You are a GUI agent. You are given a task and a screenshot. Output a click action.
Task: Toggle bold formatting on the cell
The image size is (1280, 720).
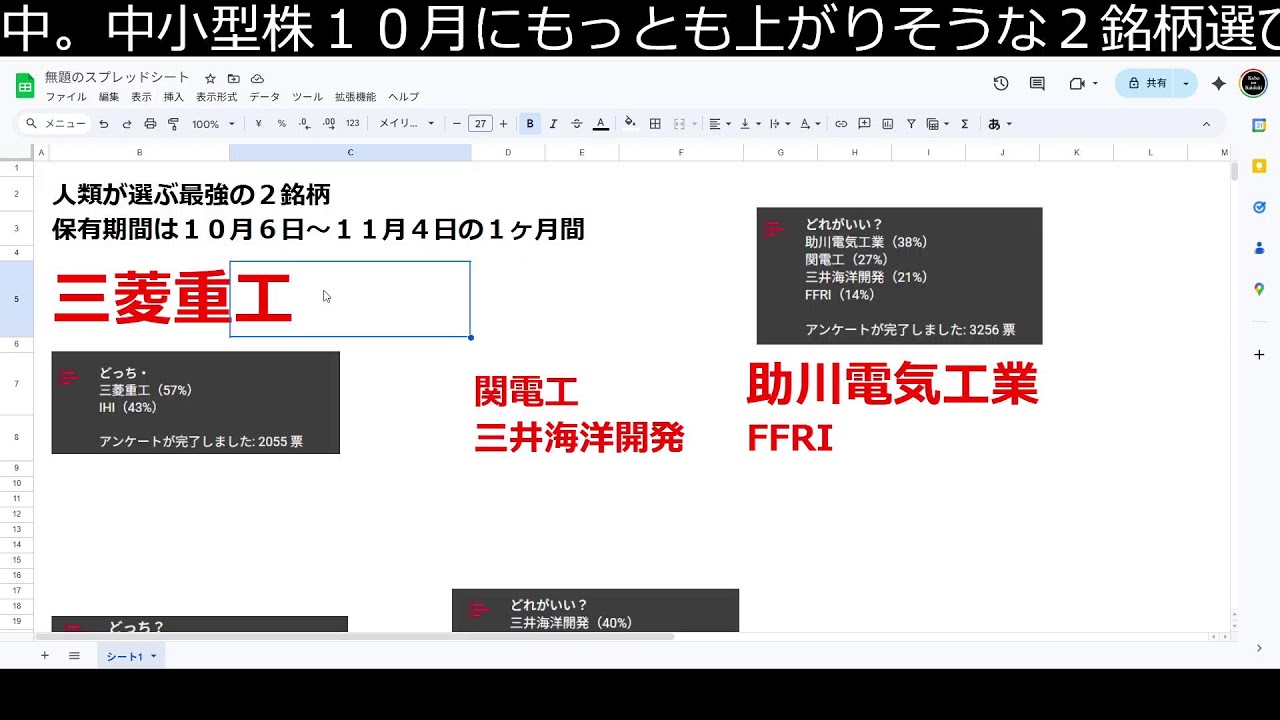coord(529,123)
